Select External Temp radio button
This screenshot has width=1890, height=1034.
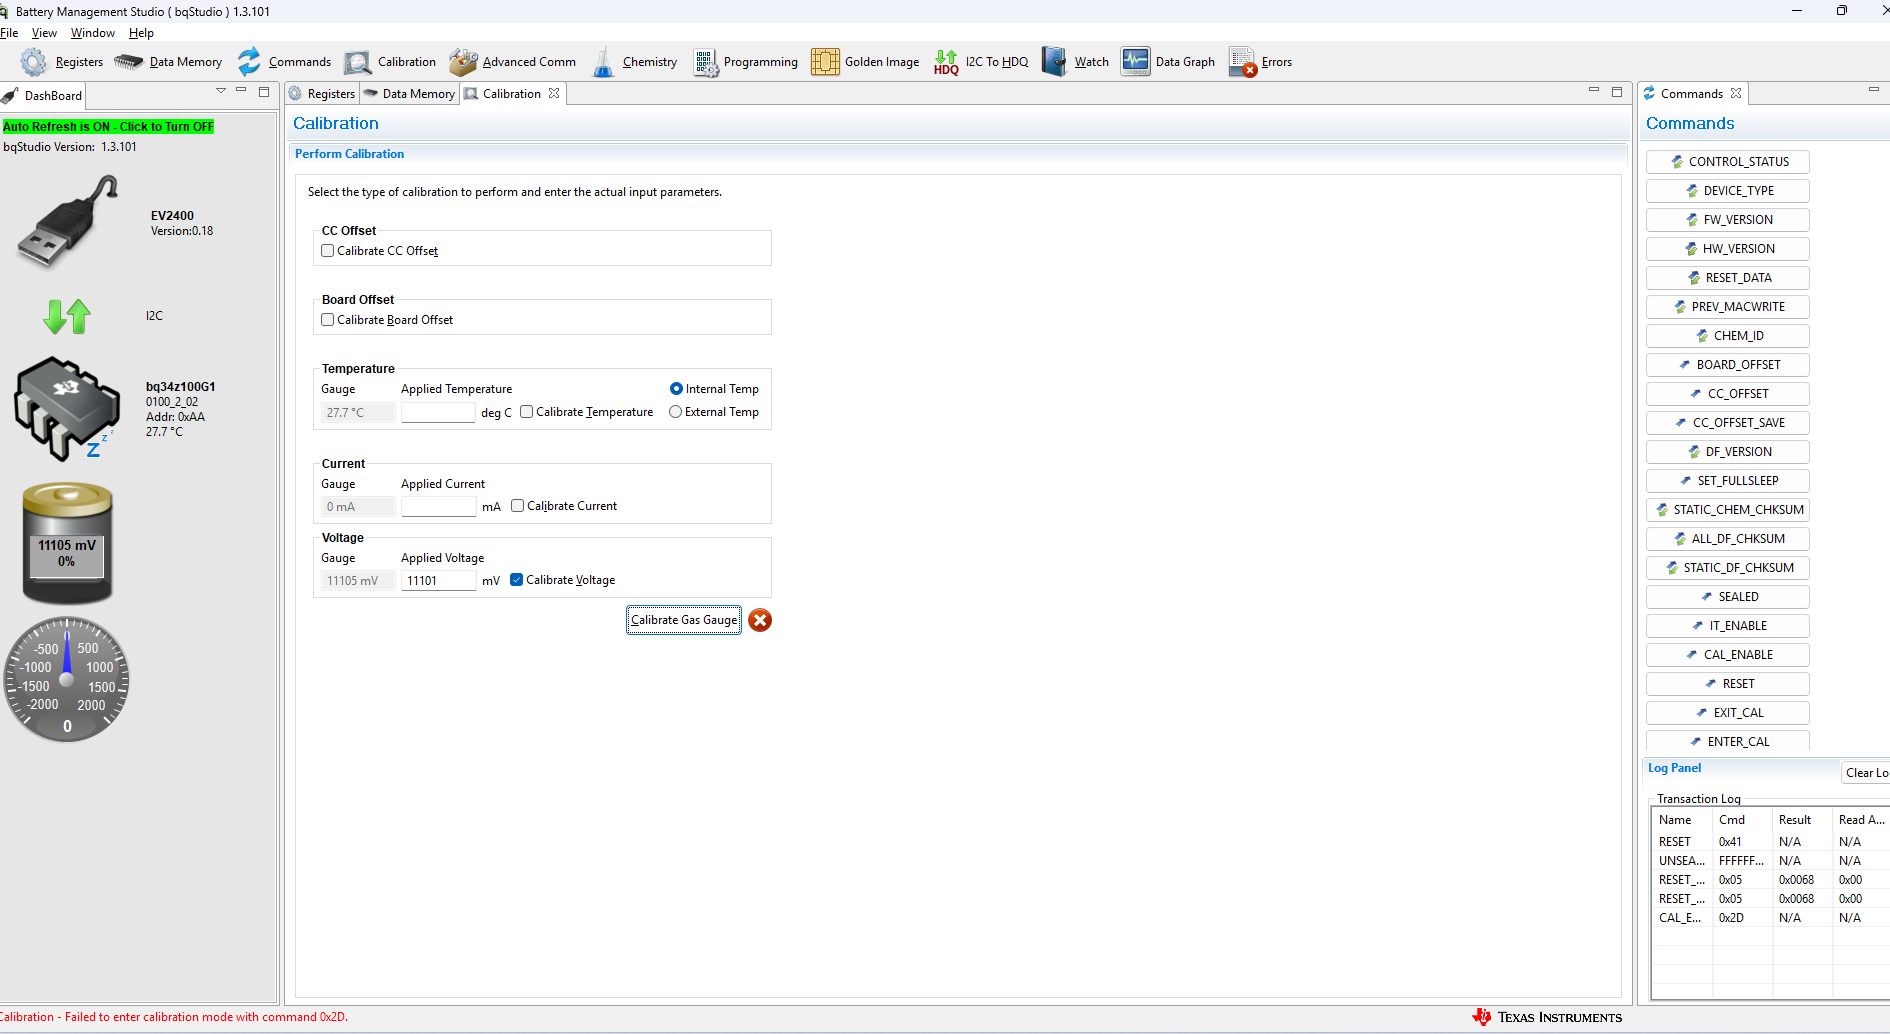coord(675,412)
